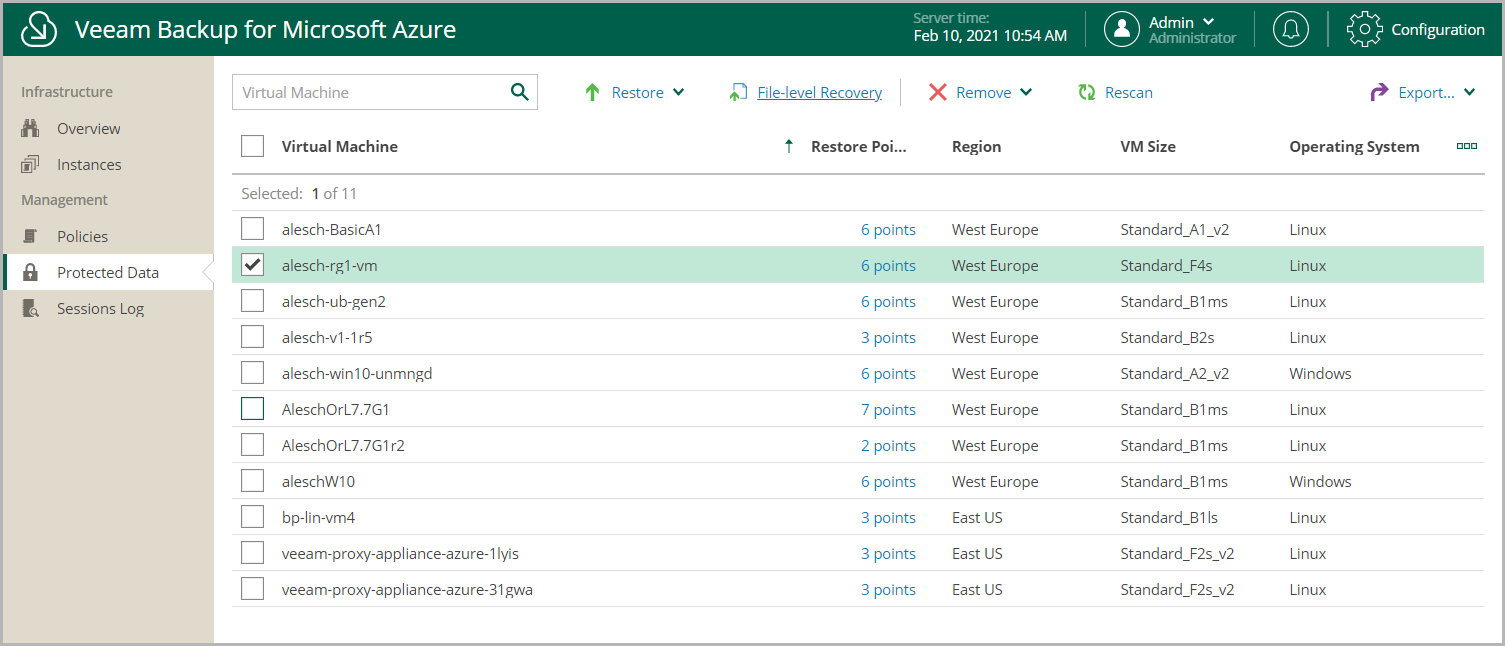The height and width of the screenshot is (646, 1505).
Task: Click the search magnifier icon
Action: pos(519,92)
